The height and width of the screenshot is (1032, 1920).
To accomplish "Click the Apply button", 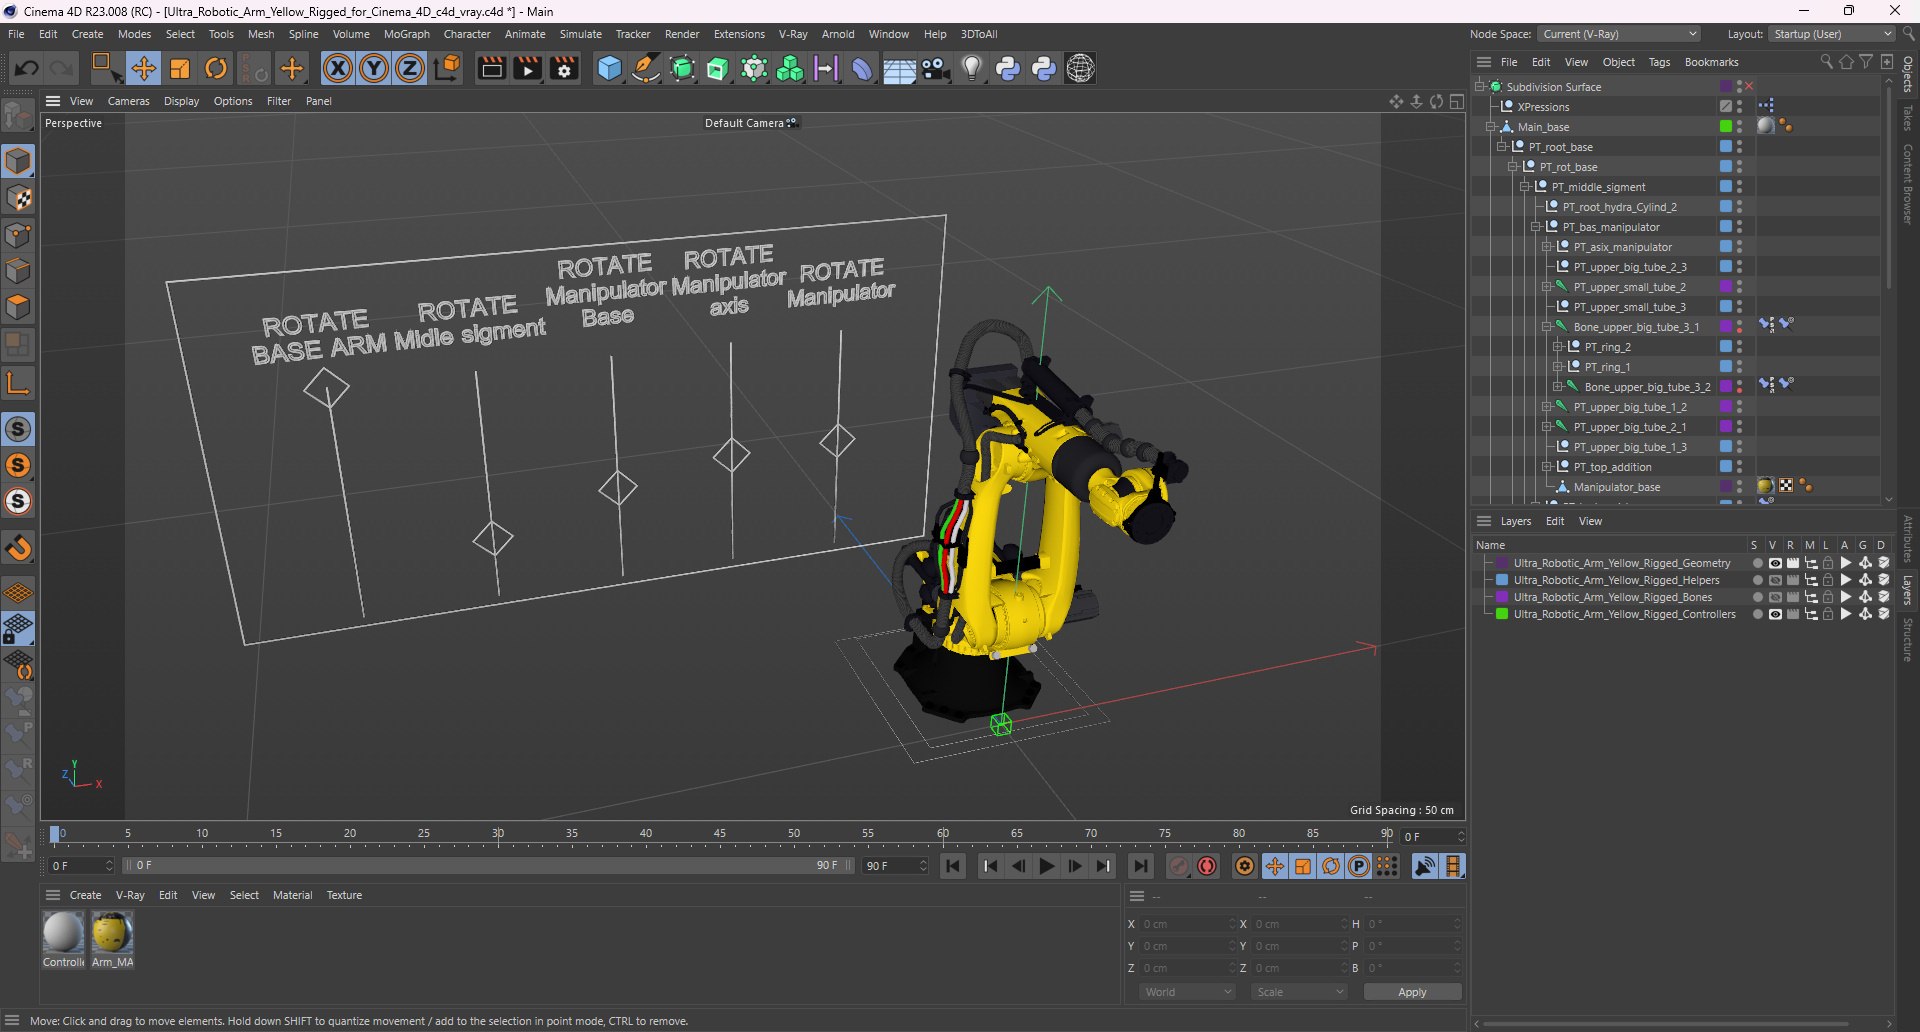I will (x=1412, y=992).
